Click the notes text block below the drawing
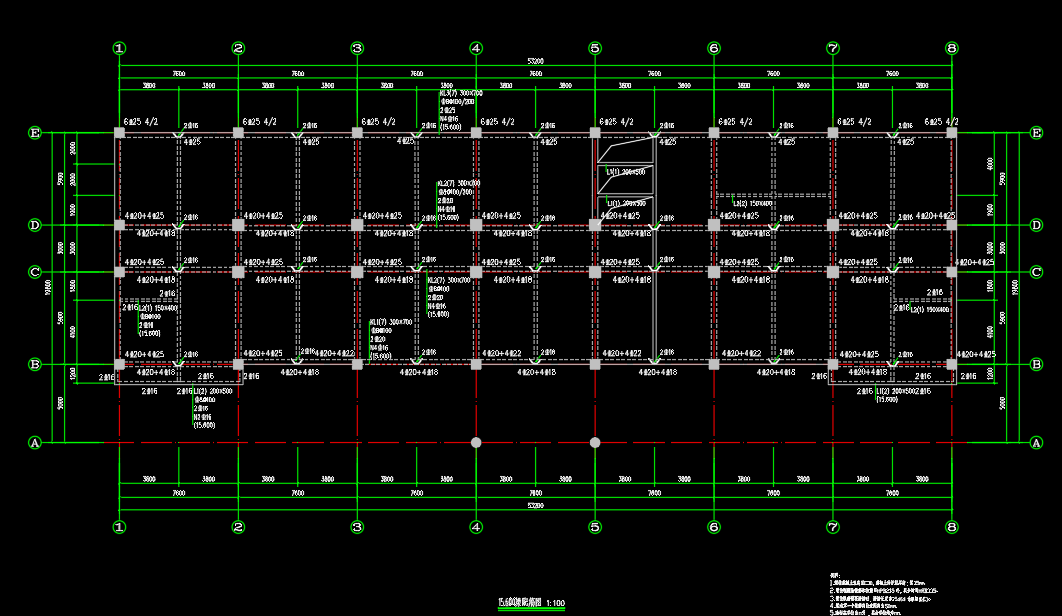The width and height of the screenshot is (1062, 616). (884, 594)
